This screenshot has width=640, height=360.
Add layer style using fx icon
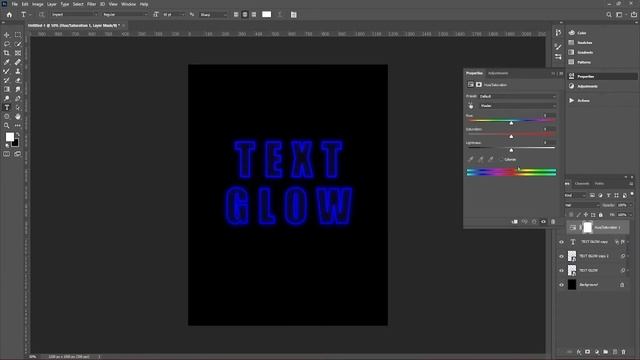click(579, 352)
